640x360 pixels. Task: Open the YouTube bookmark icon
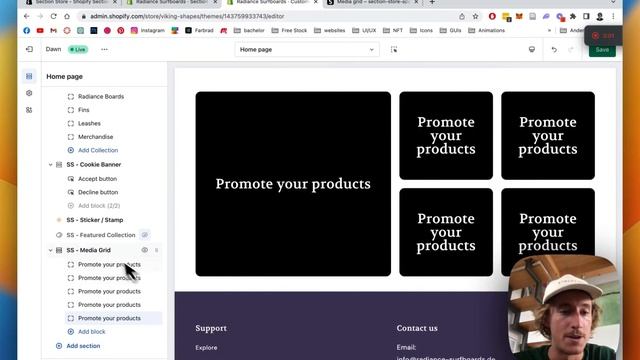(x=40, y=30)
